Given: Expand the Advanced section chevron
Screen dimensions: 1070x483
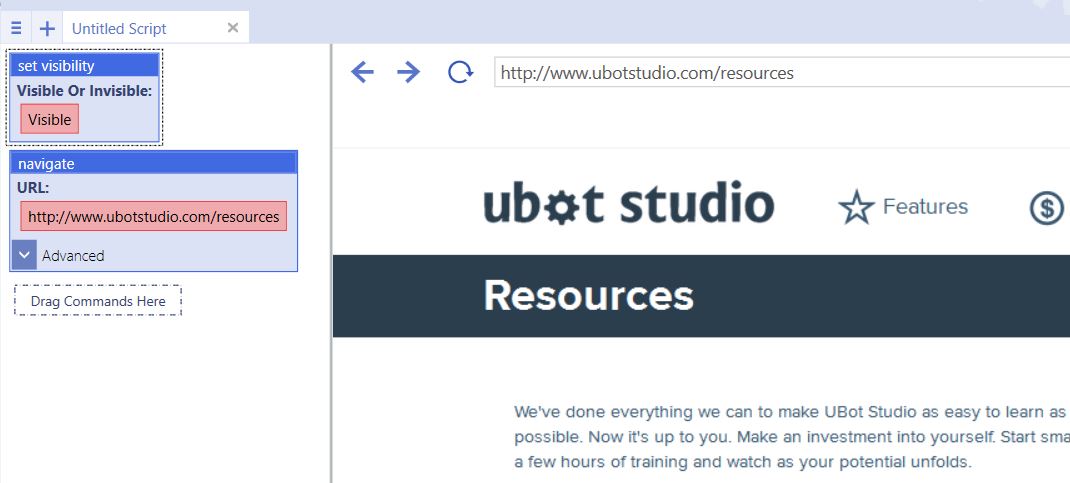Looking at the screenshot, I should coord(24,254).
